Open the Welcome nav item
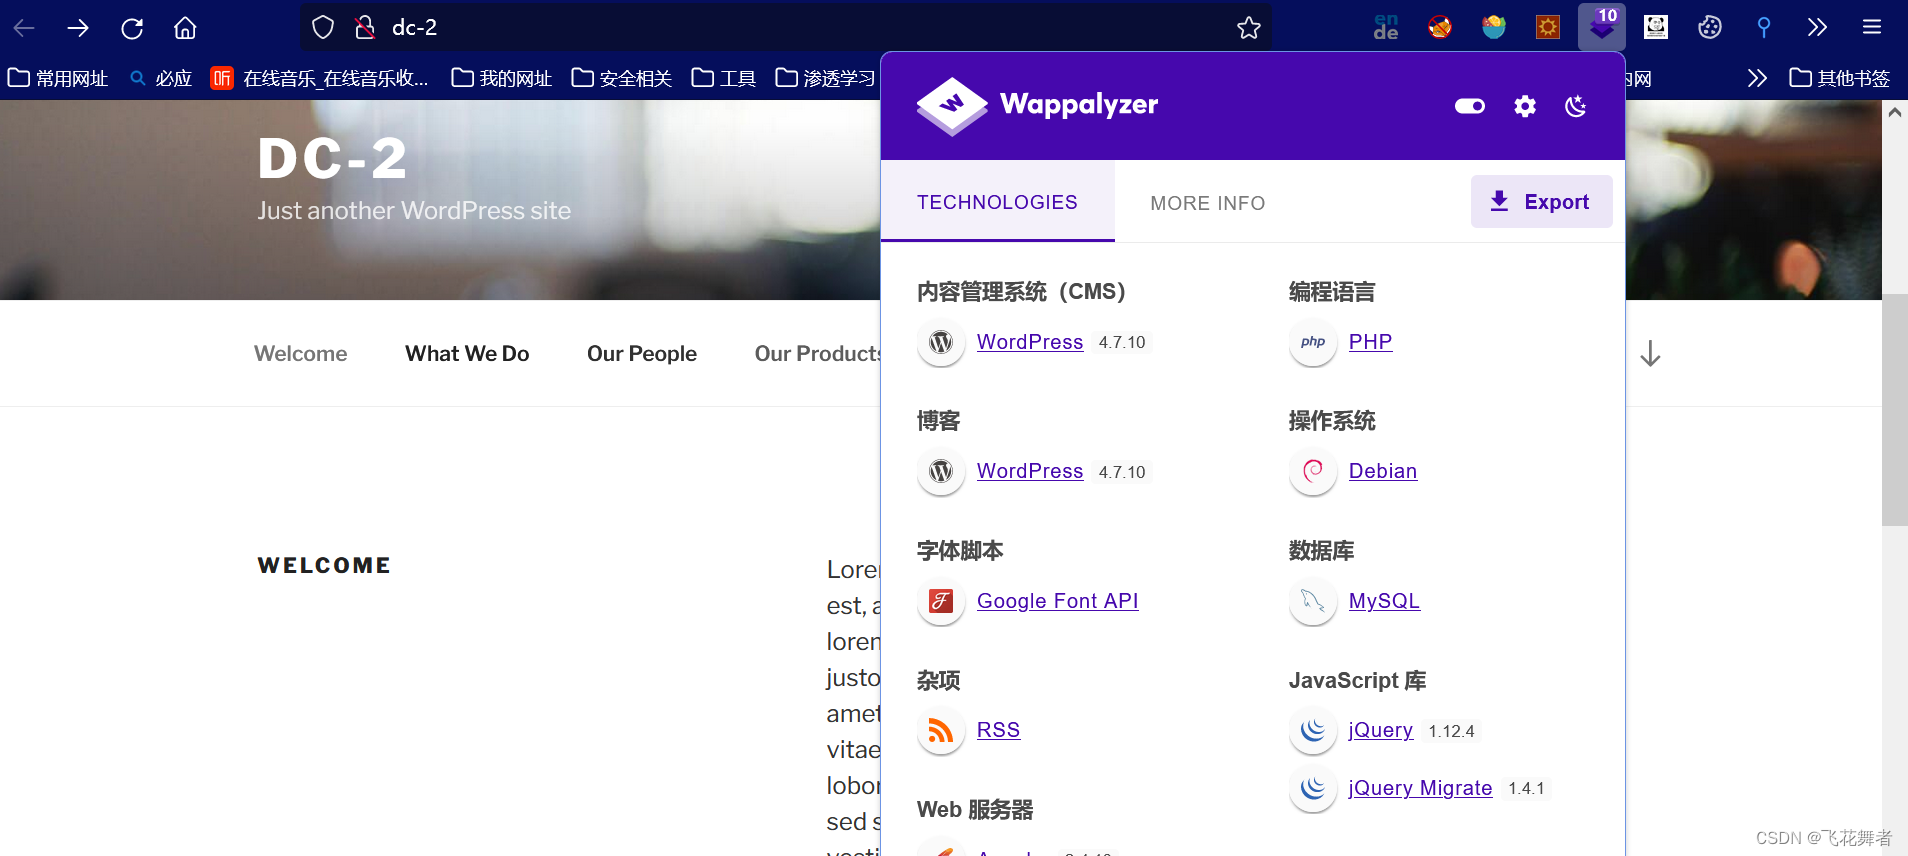 [301, 353]
